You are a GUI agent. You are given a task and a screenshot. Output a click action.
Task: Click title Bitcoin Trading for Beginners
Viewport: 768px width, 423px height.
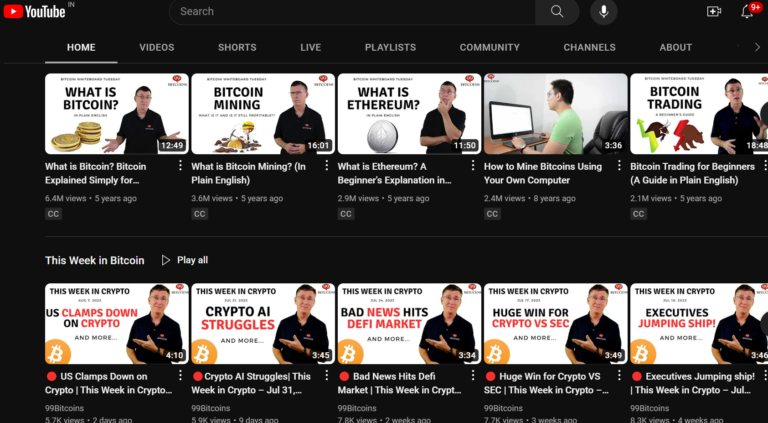click(x=693, y=173)
